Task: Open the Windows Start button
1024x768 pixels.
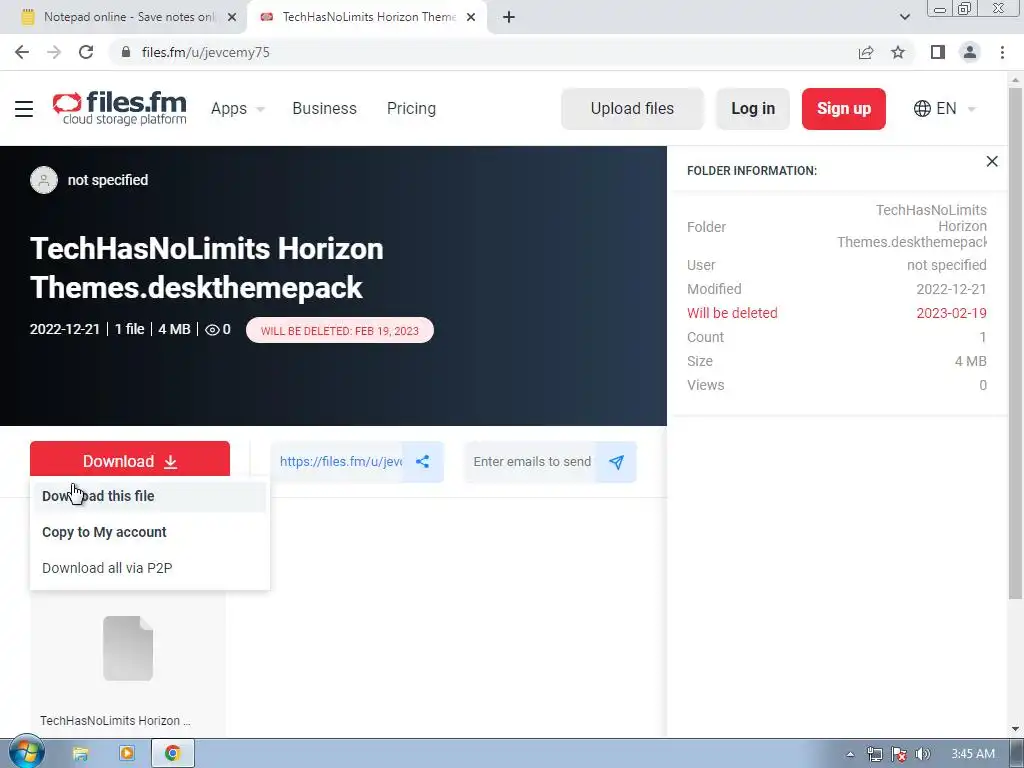Action: (x=26, y=752)
